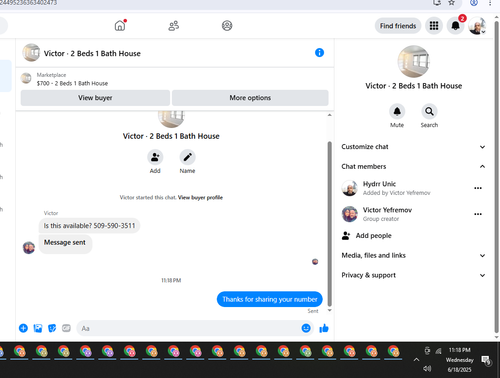
Task: Click the Name edit pencil icon
Action: [187, 157]
